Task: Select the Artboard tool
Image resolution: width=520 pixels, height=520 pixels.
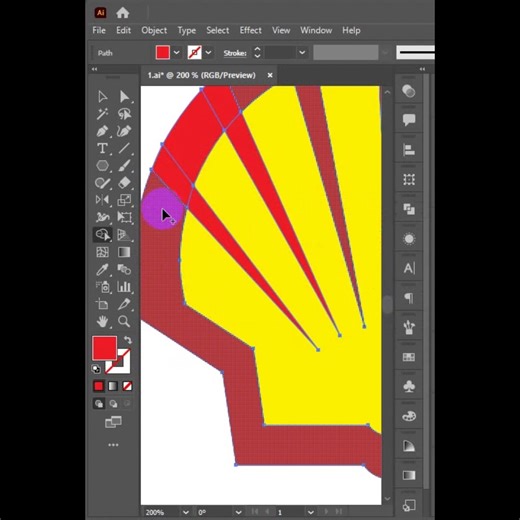Action: coord(103,304)
